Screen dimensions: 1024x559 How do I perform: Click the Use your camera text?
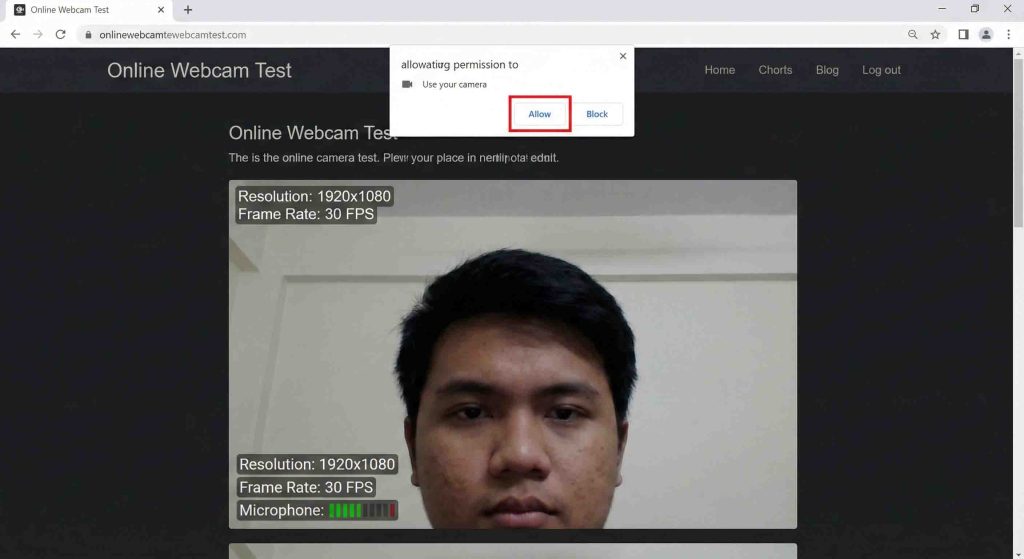click(454, 84)
